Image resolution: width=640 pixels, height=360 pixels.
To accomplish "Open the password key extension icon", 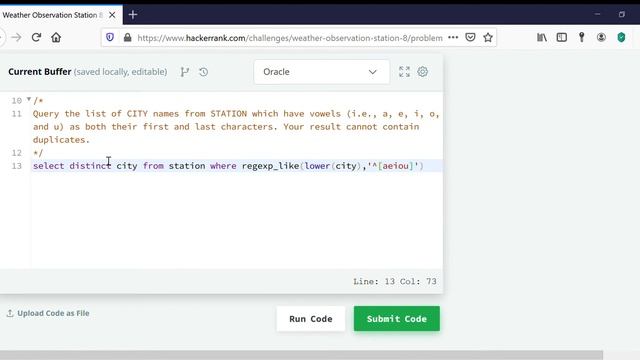I will (x=582, y=38).
